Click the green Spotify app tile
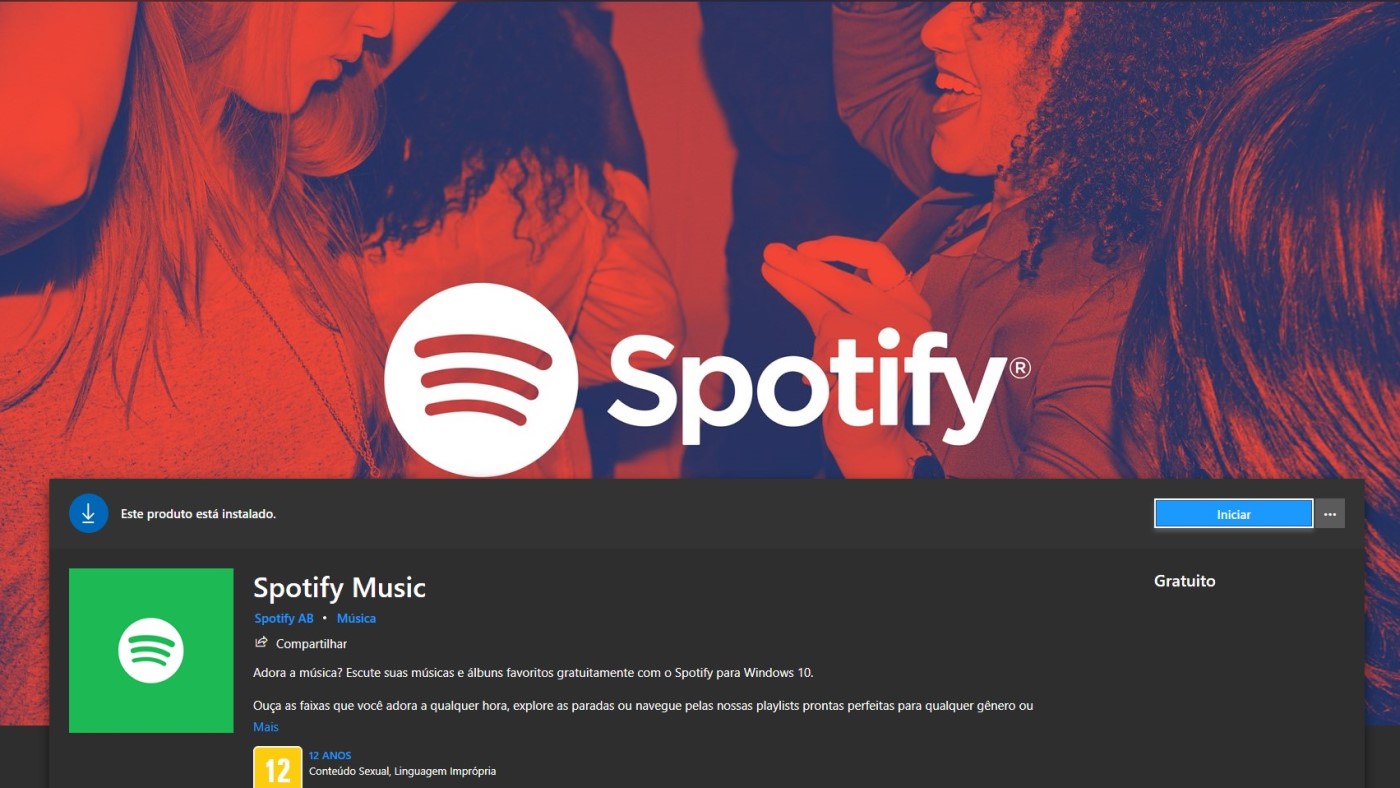Viewport: 1400px width, 788px height. [151, 650]
